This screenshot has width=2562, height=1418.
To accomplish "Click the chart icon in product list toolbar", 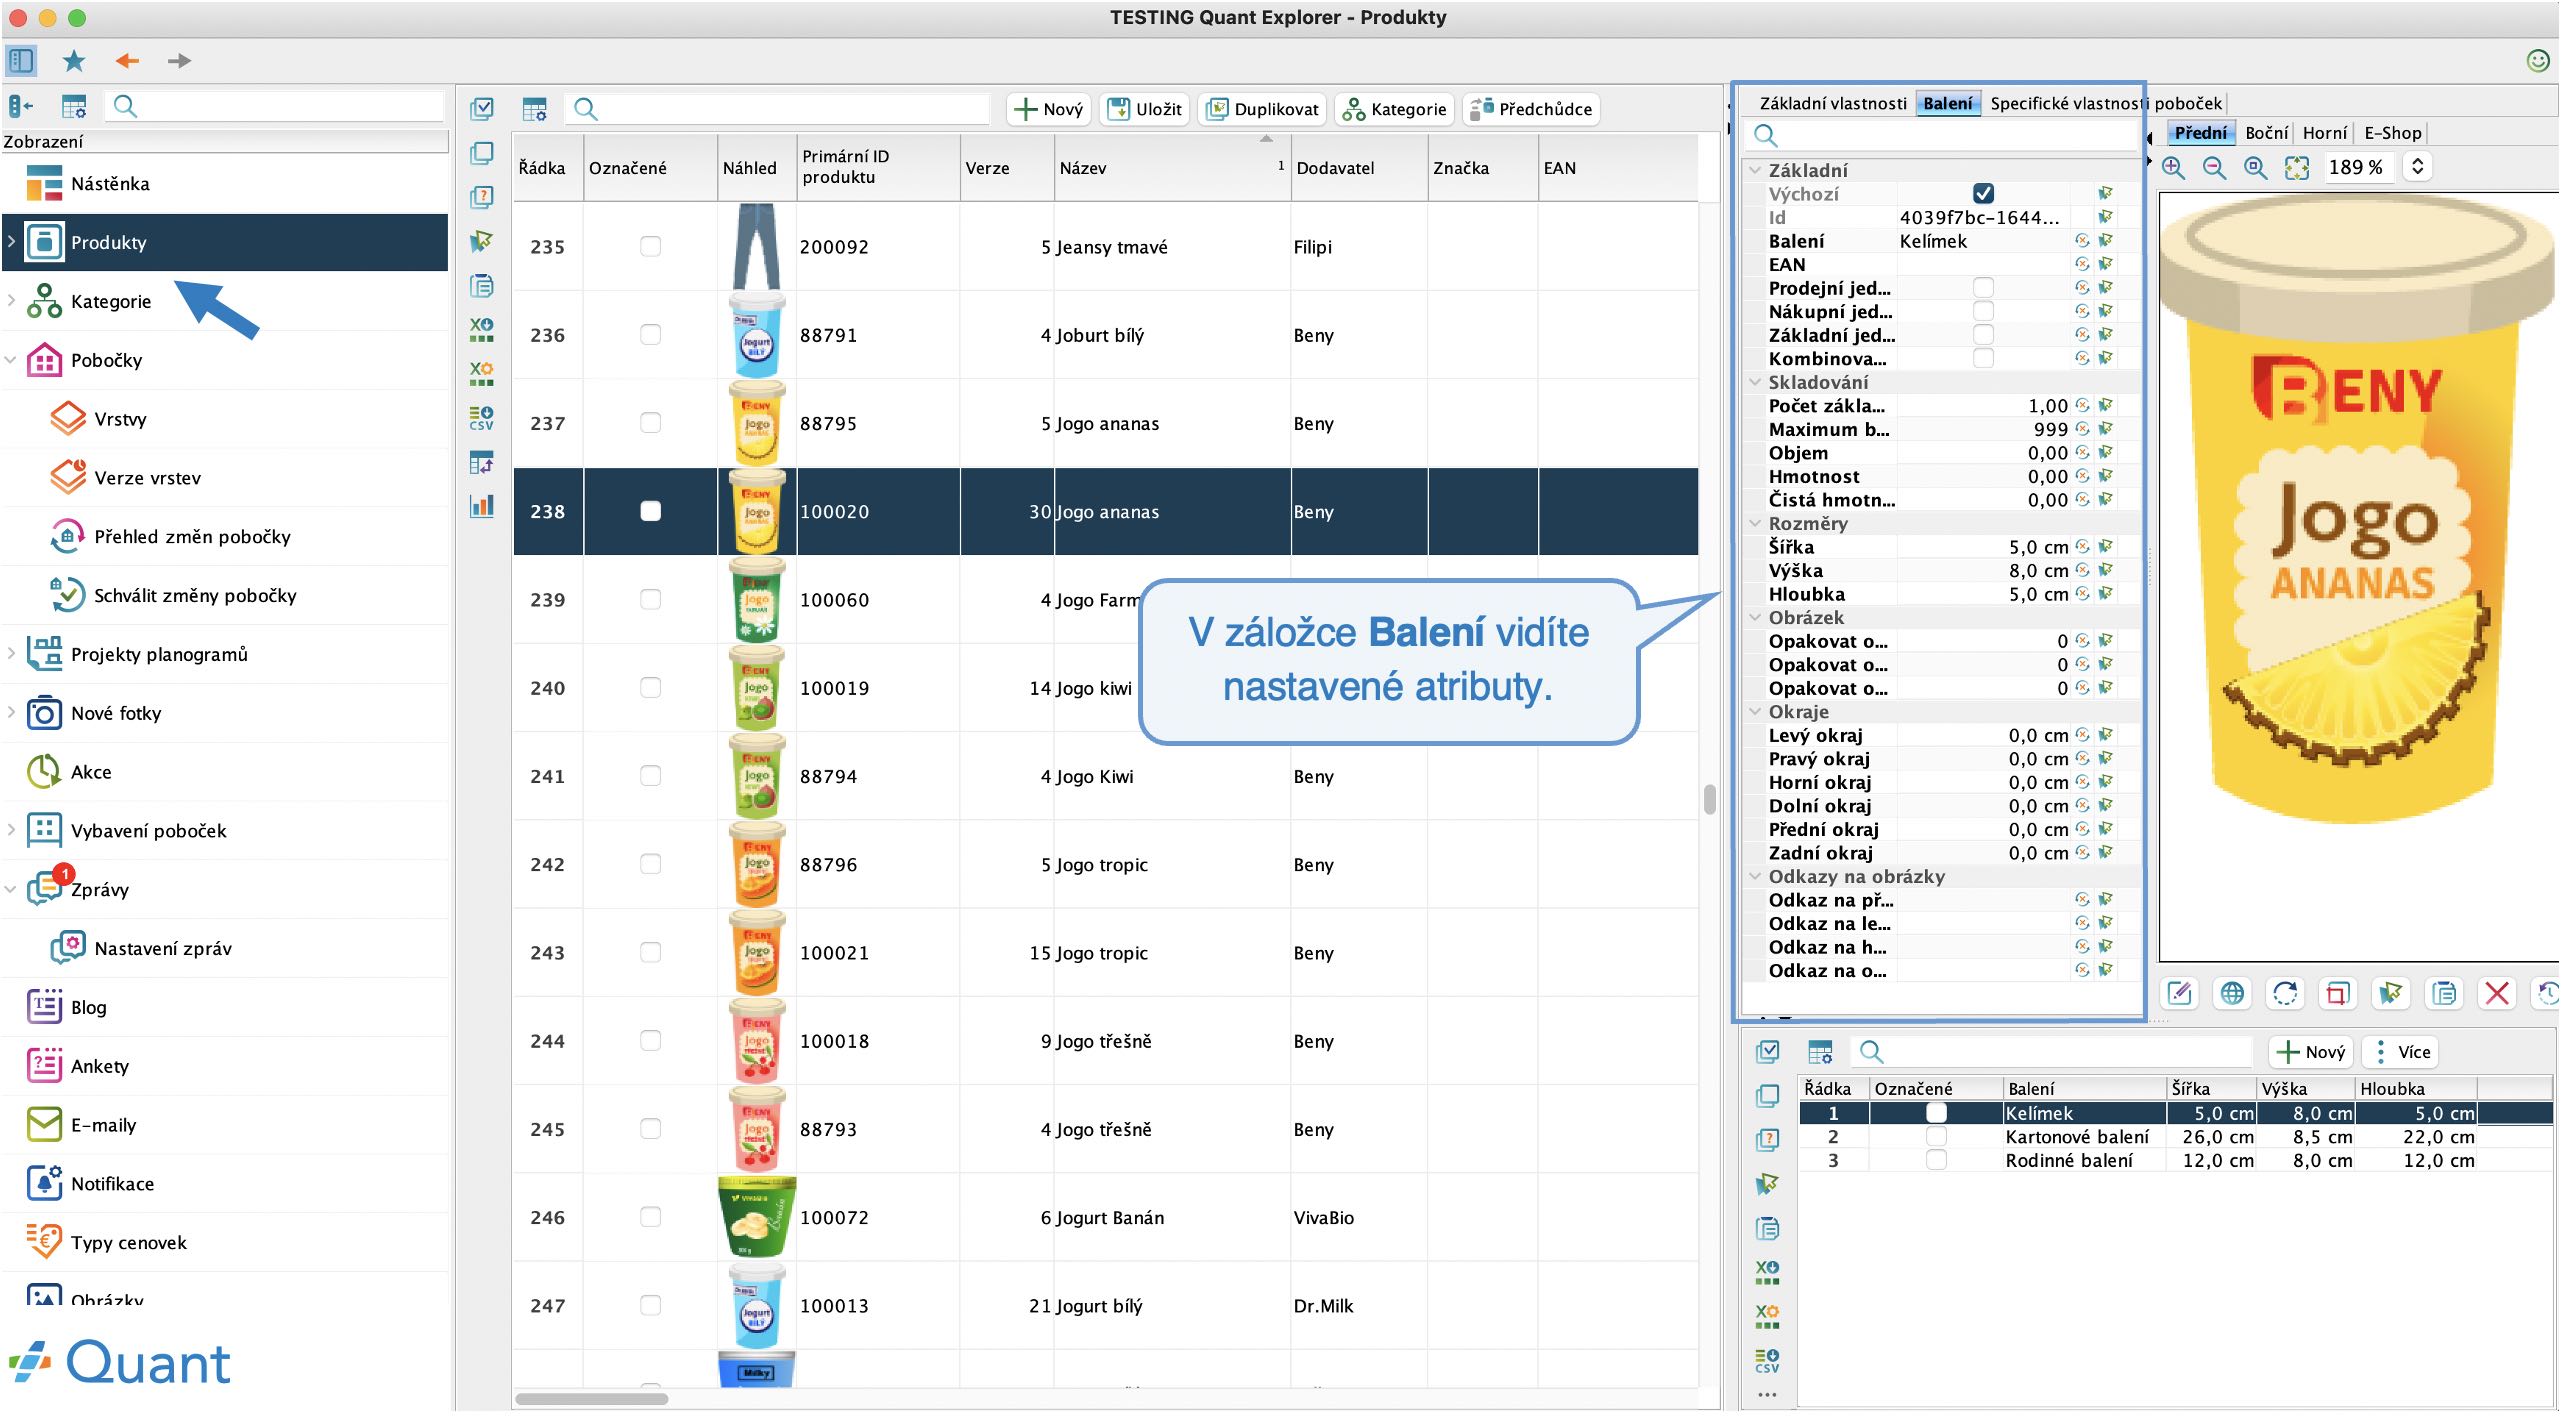I will (x=482, y=506).
